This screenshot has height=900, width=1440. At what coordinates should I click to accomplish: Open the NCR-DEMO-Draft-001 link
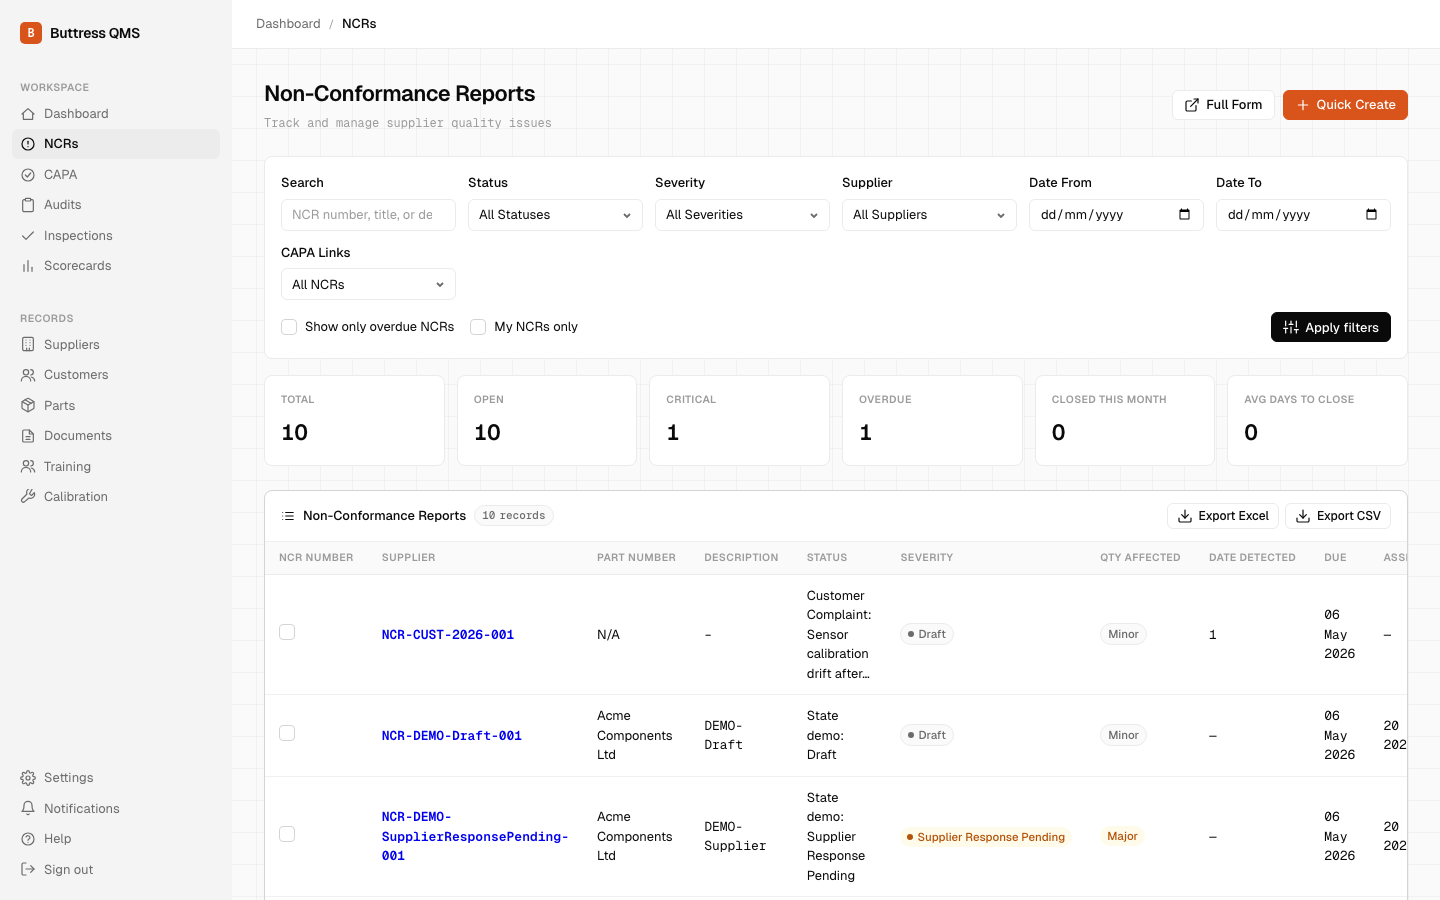tap(452, 736)
